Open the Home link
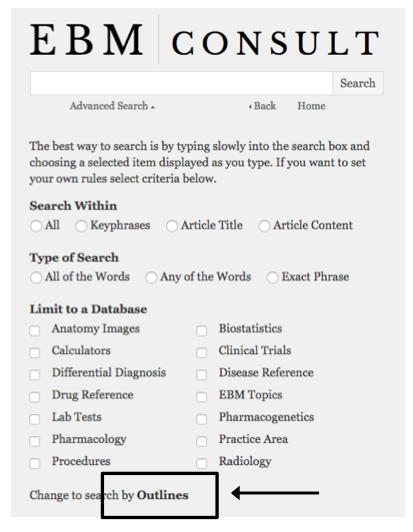The width and height of the screenshot is (413, 532). (x=312, y=106)
